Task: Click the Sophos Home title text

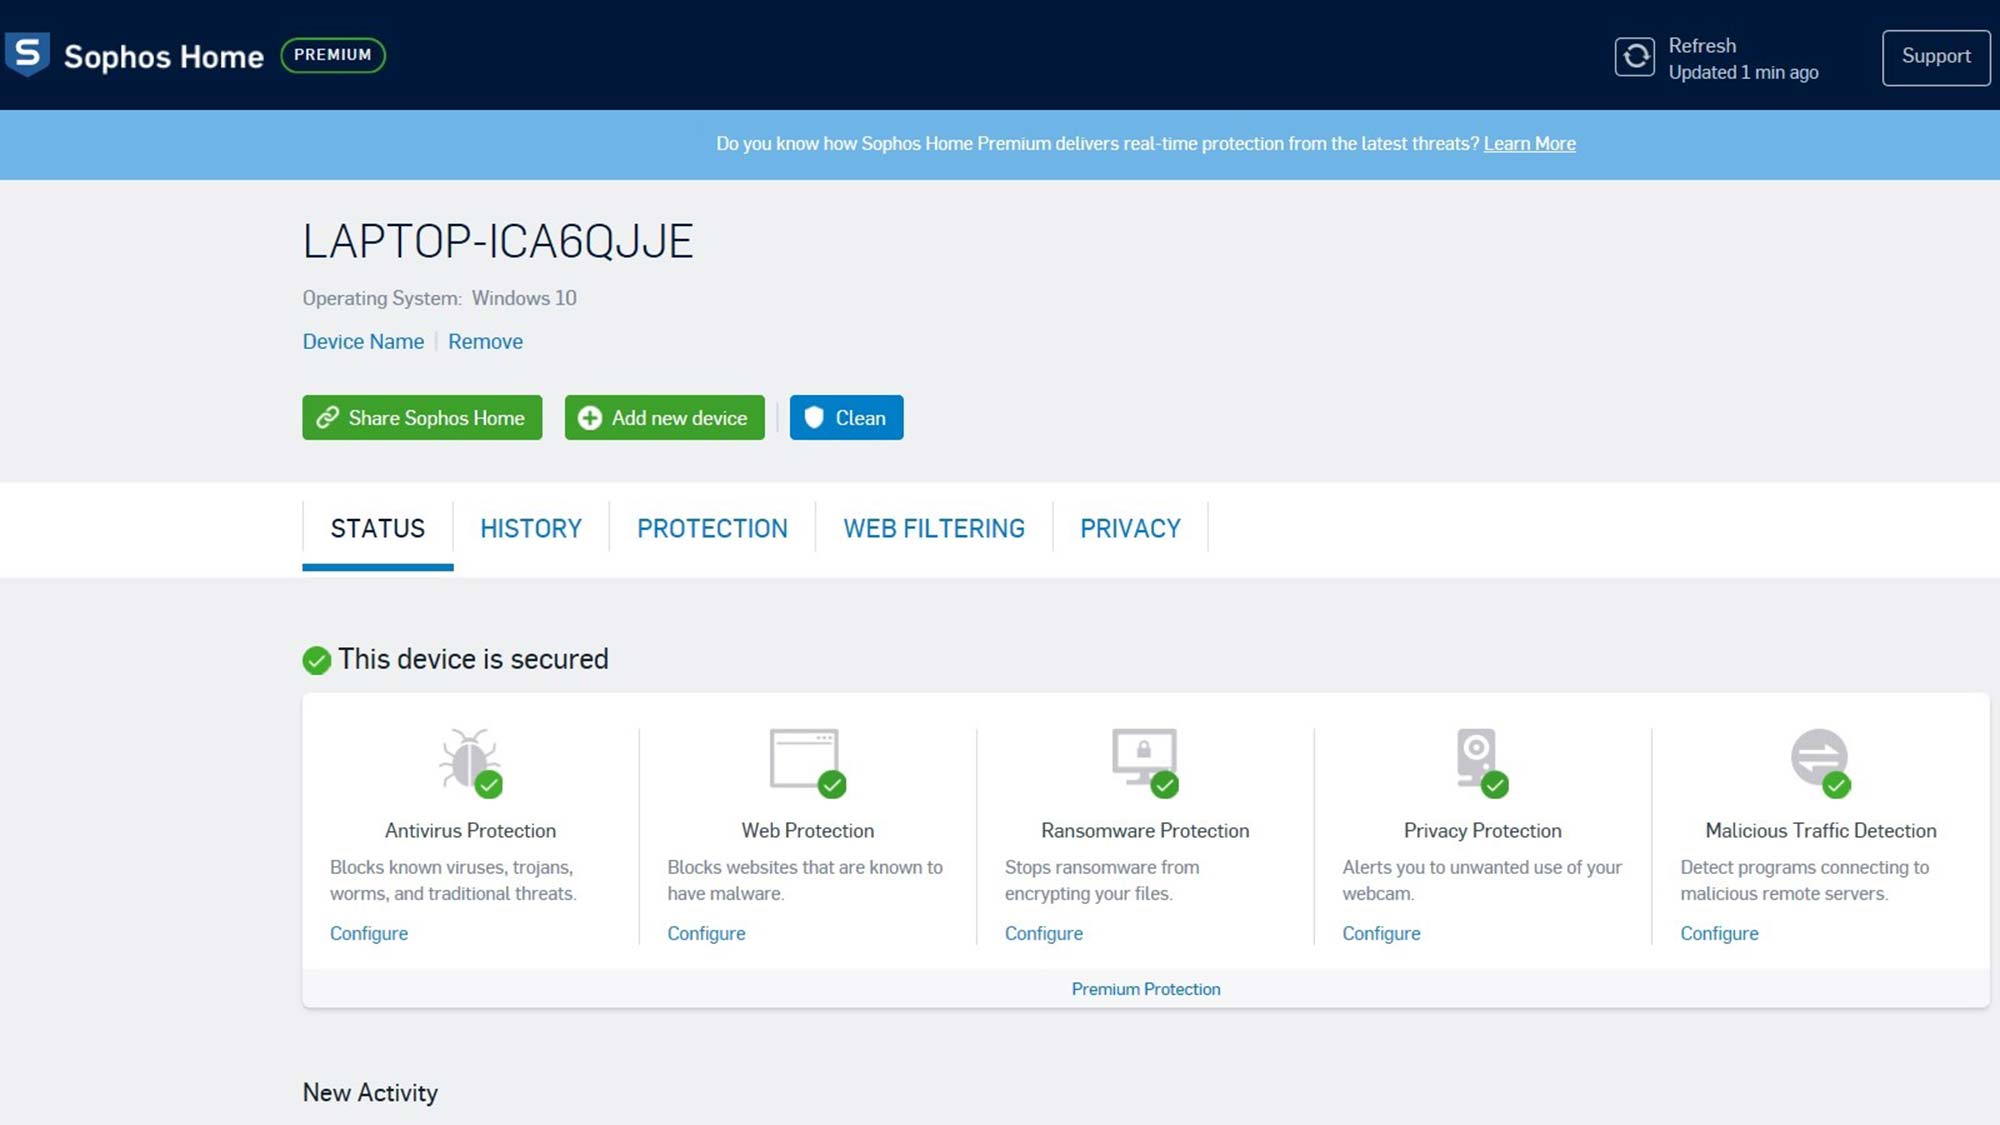Action: click(164, 56)
